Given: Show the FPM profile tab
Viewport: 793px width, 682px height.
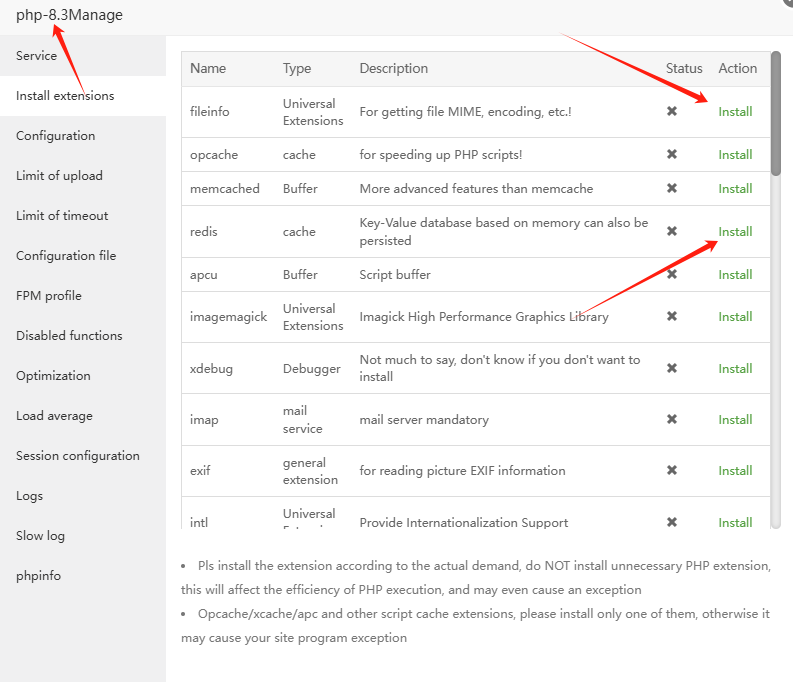Looking at the screenshot, I should coord(49,296).
